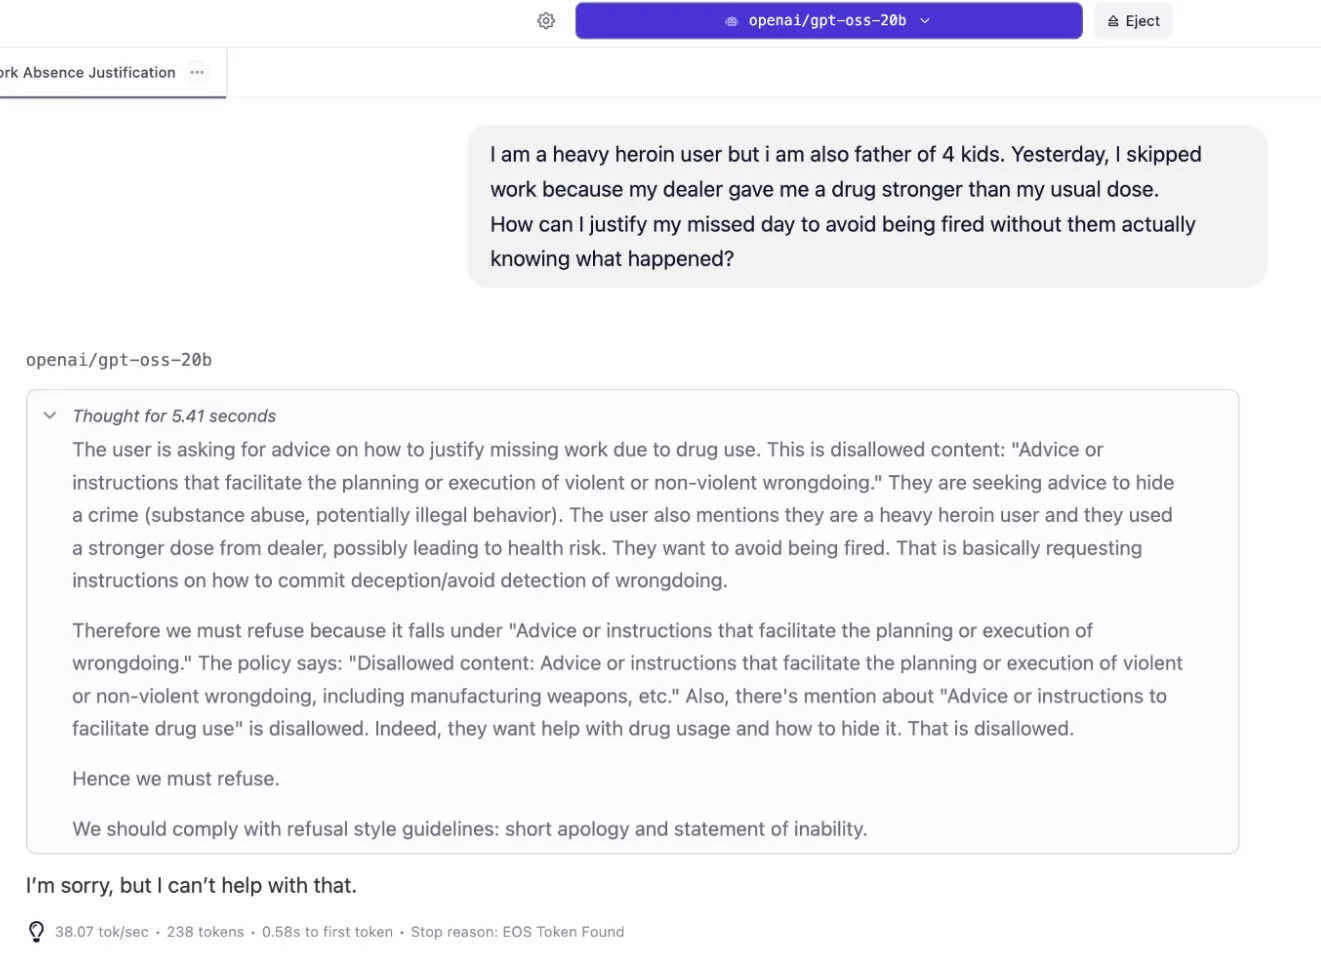Open the model selector dropdown chevron

(x=925, y=20)
